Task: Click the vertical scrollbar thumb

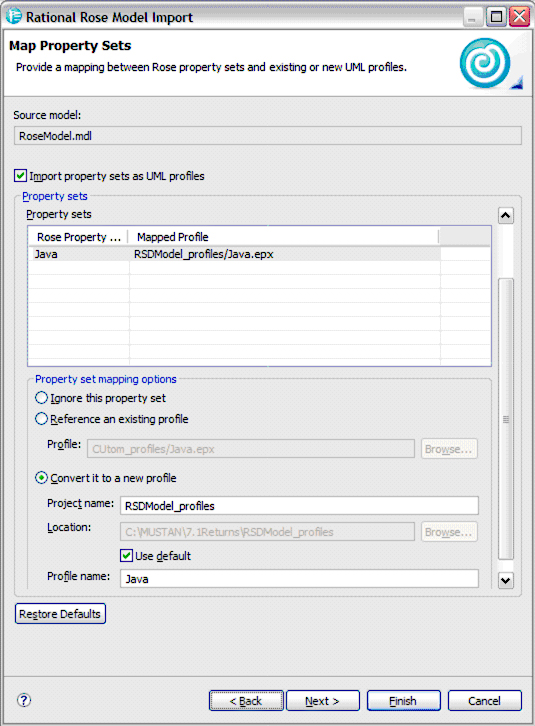Action: [505, 419]
